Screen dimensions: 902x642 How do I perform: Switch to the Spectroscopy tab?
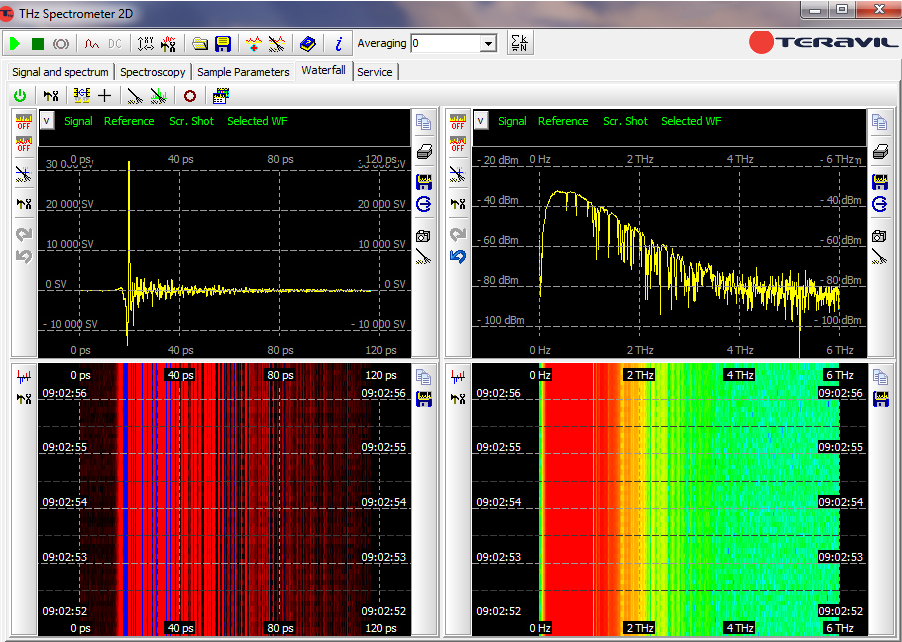[x=153, y=72]
